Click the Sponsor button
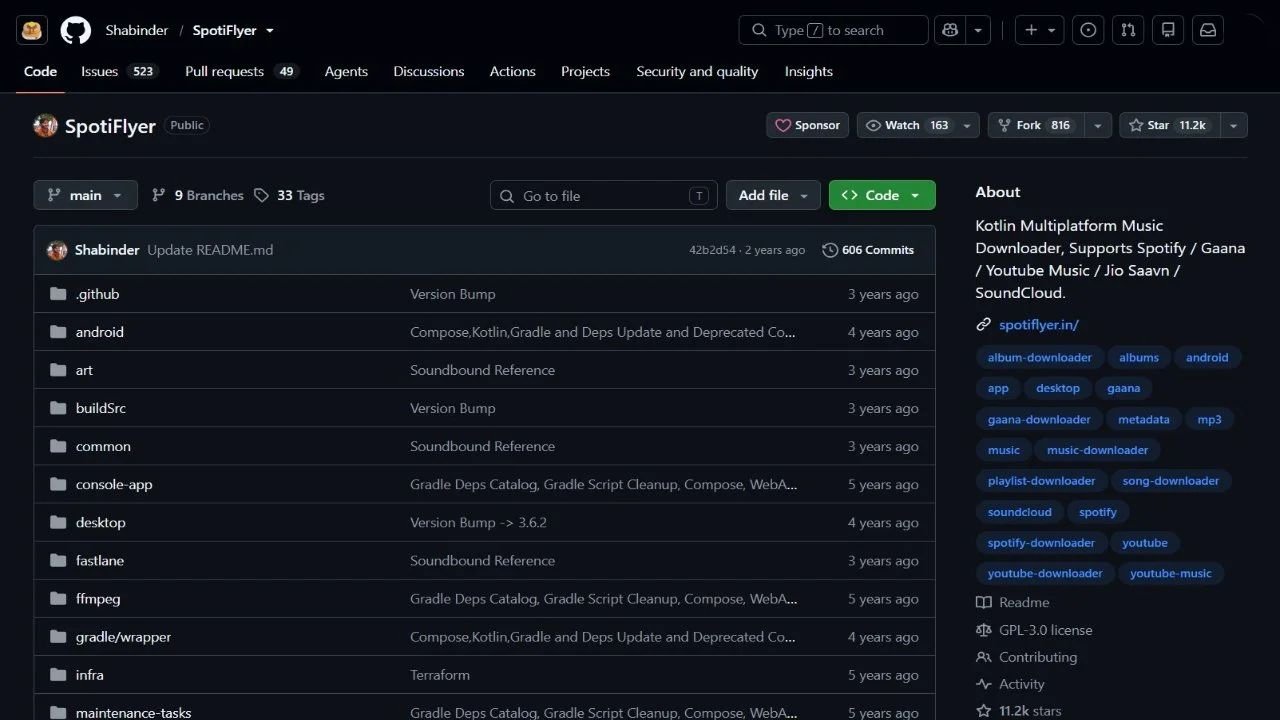This screenshot has height=720, width=1280. click(808, 125)
